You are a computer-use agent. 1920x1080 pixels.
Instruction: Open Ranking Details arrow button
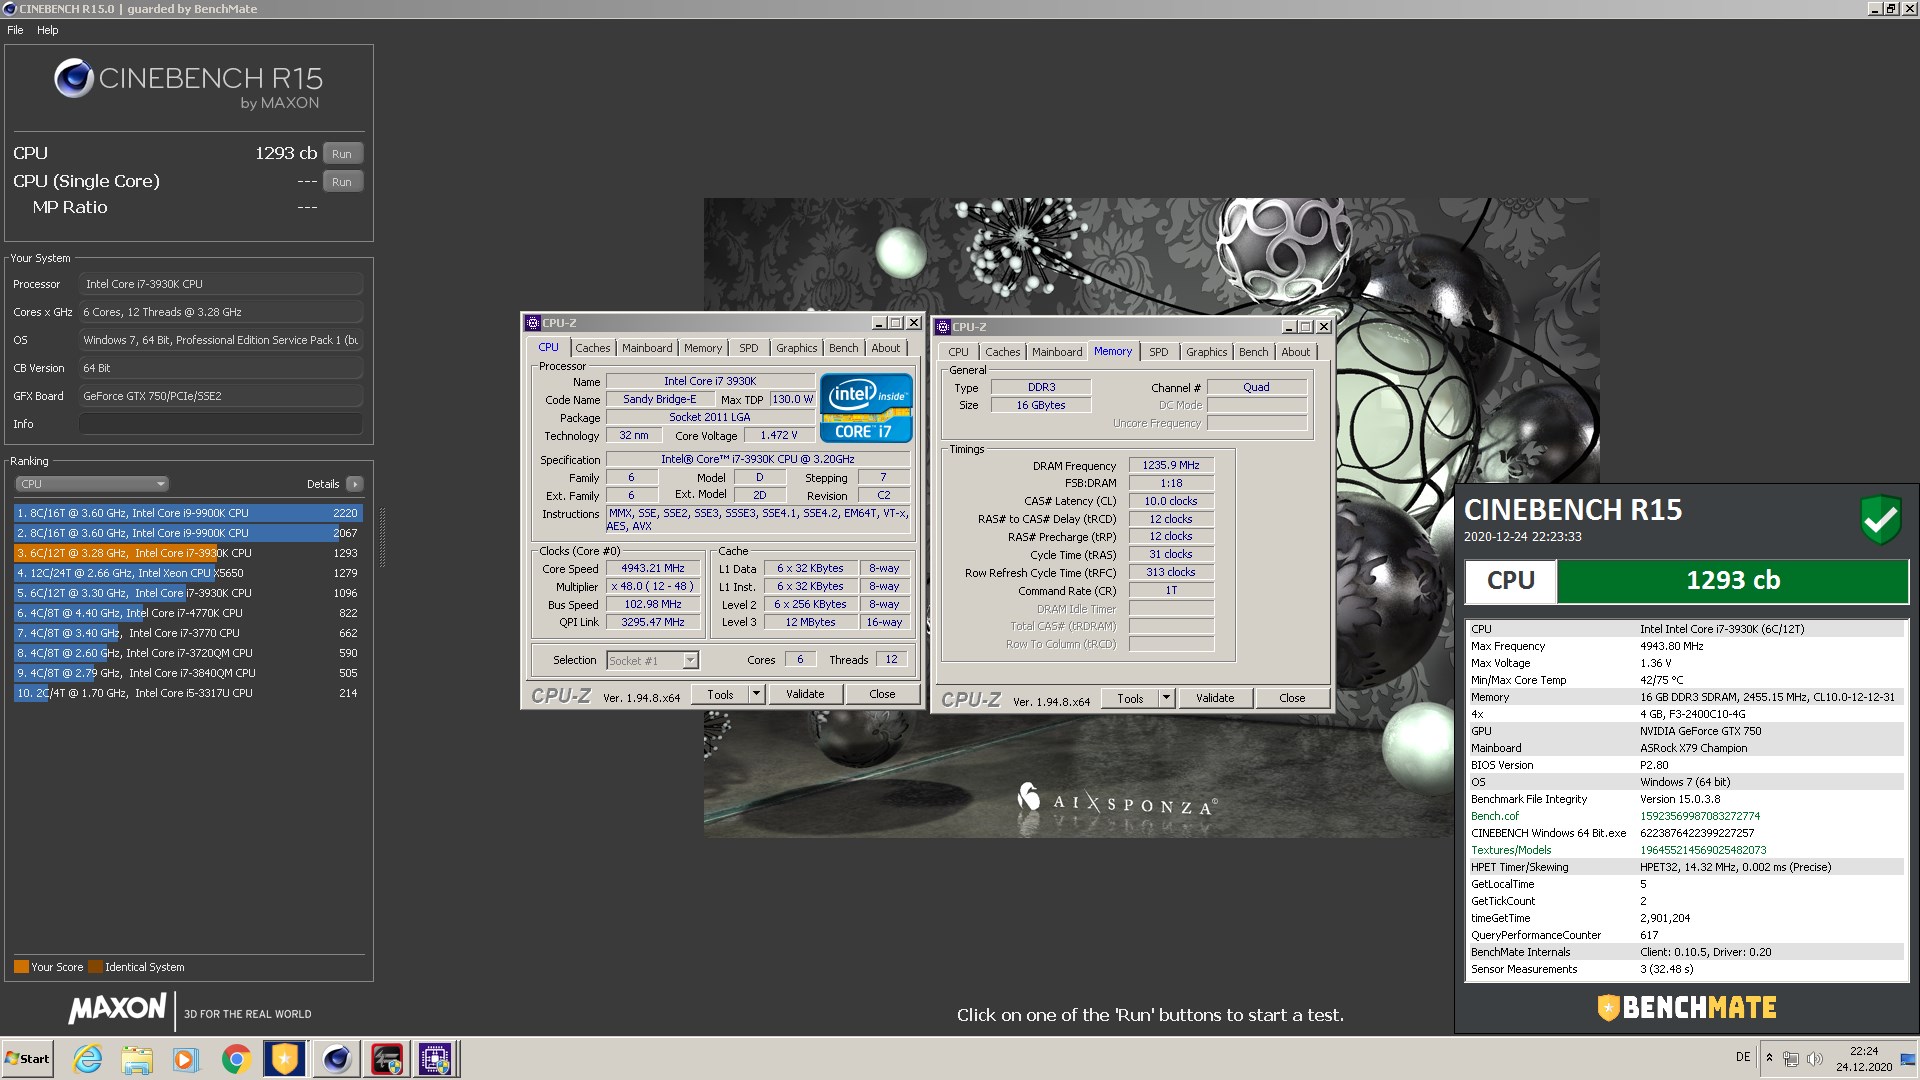coord(354,484)
